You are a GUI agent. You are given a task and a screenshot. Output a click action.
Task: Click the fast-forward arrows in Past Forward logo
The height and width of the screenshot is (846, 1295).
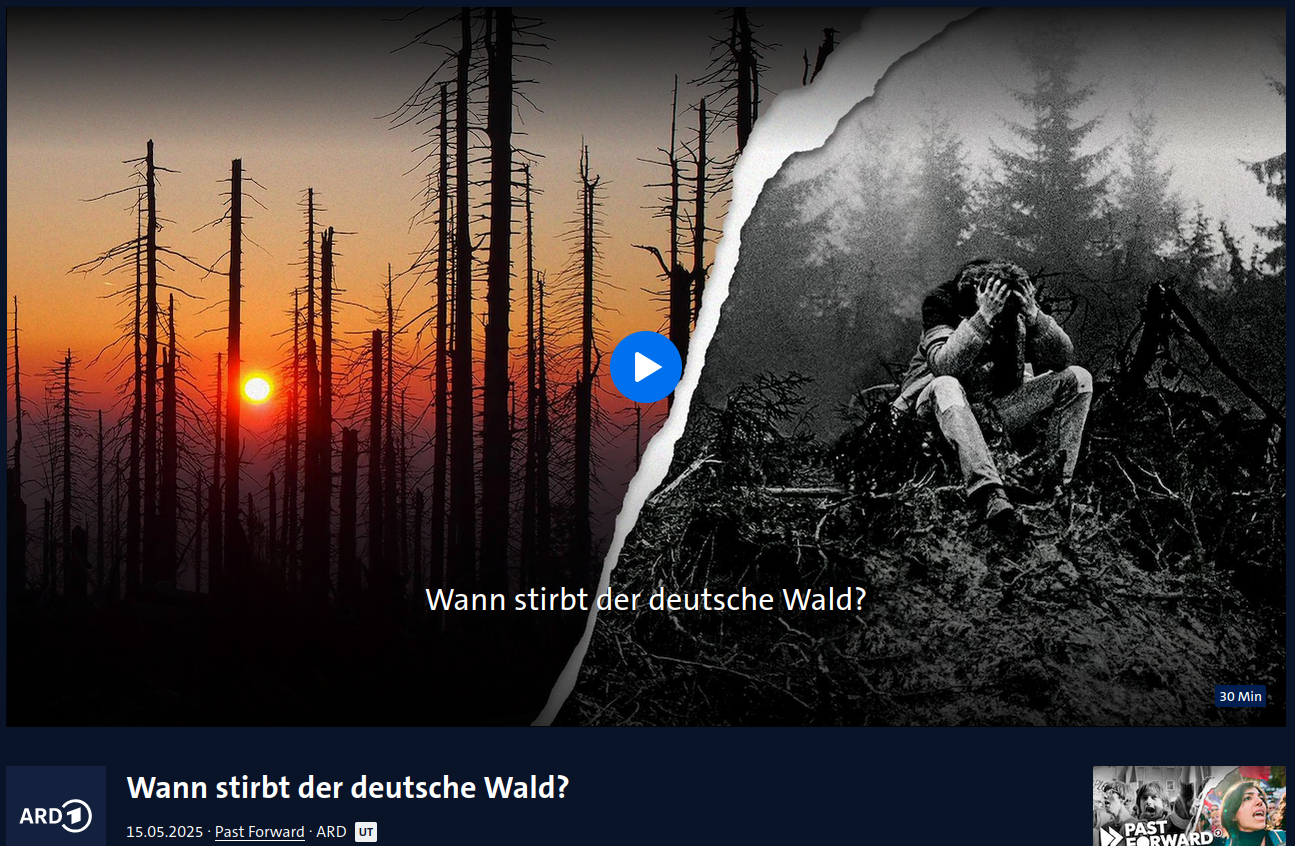click(1109, 836)
